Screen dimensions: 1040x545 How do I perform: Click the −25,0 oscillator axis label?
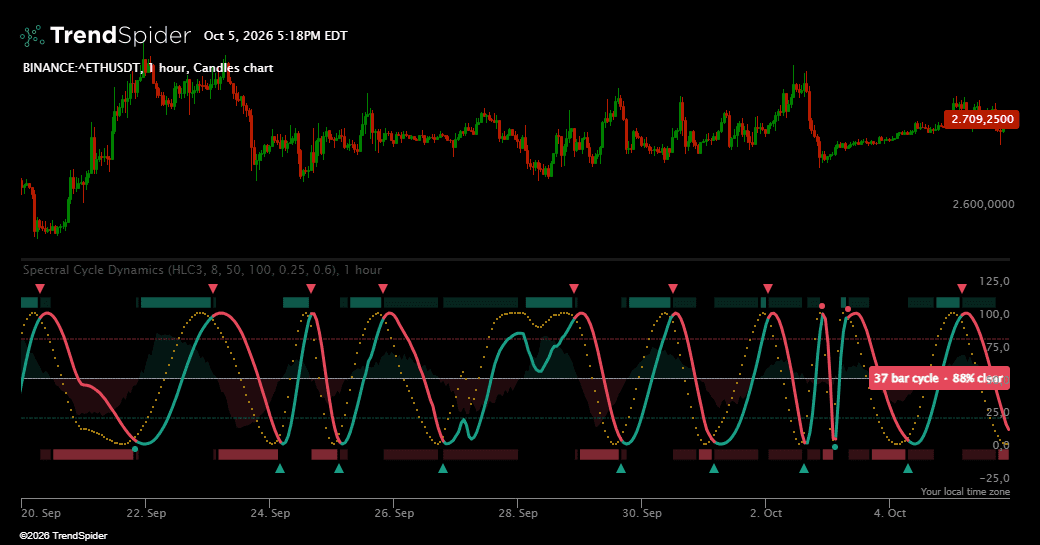click(994, 478)
